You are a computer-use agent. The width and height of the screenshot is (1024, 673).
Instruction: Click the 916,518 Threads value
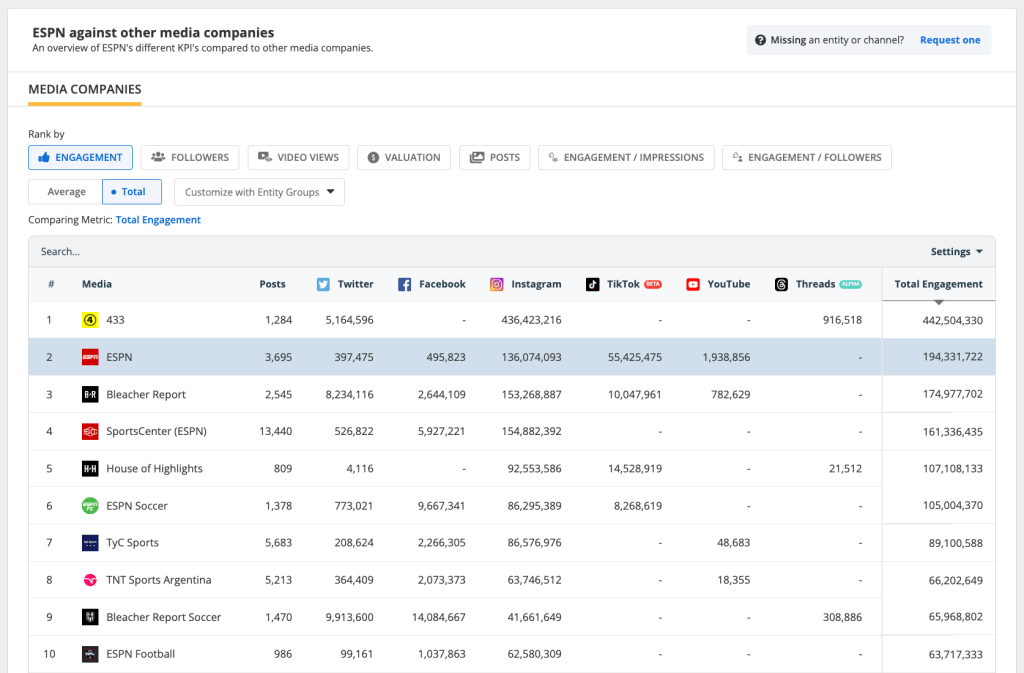pos(842,320)
